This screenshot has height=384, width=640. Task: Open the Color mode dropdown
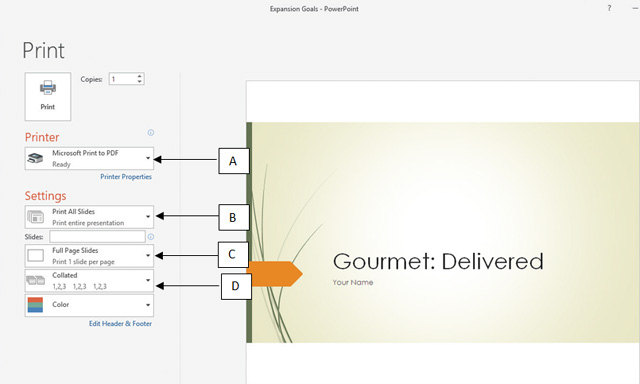click(89, 305)
